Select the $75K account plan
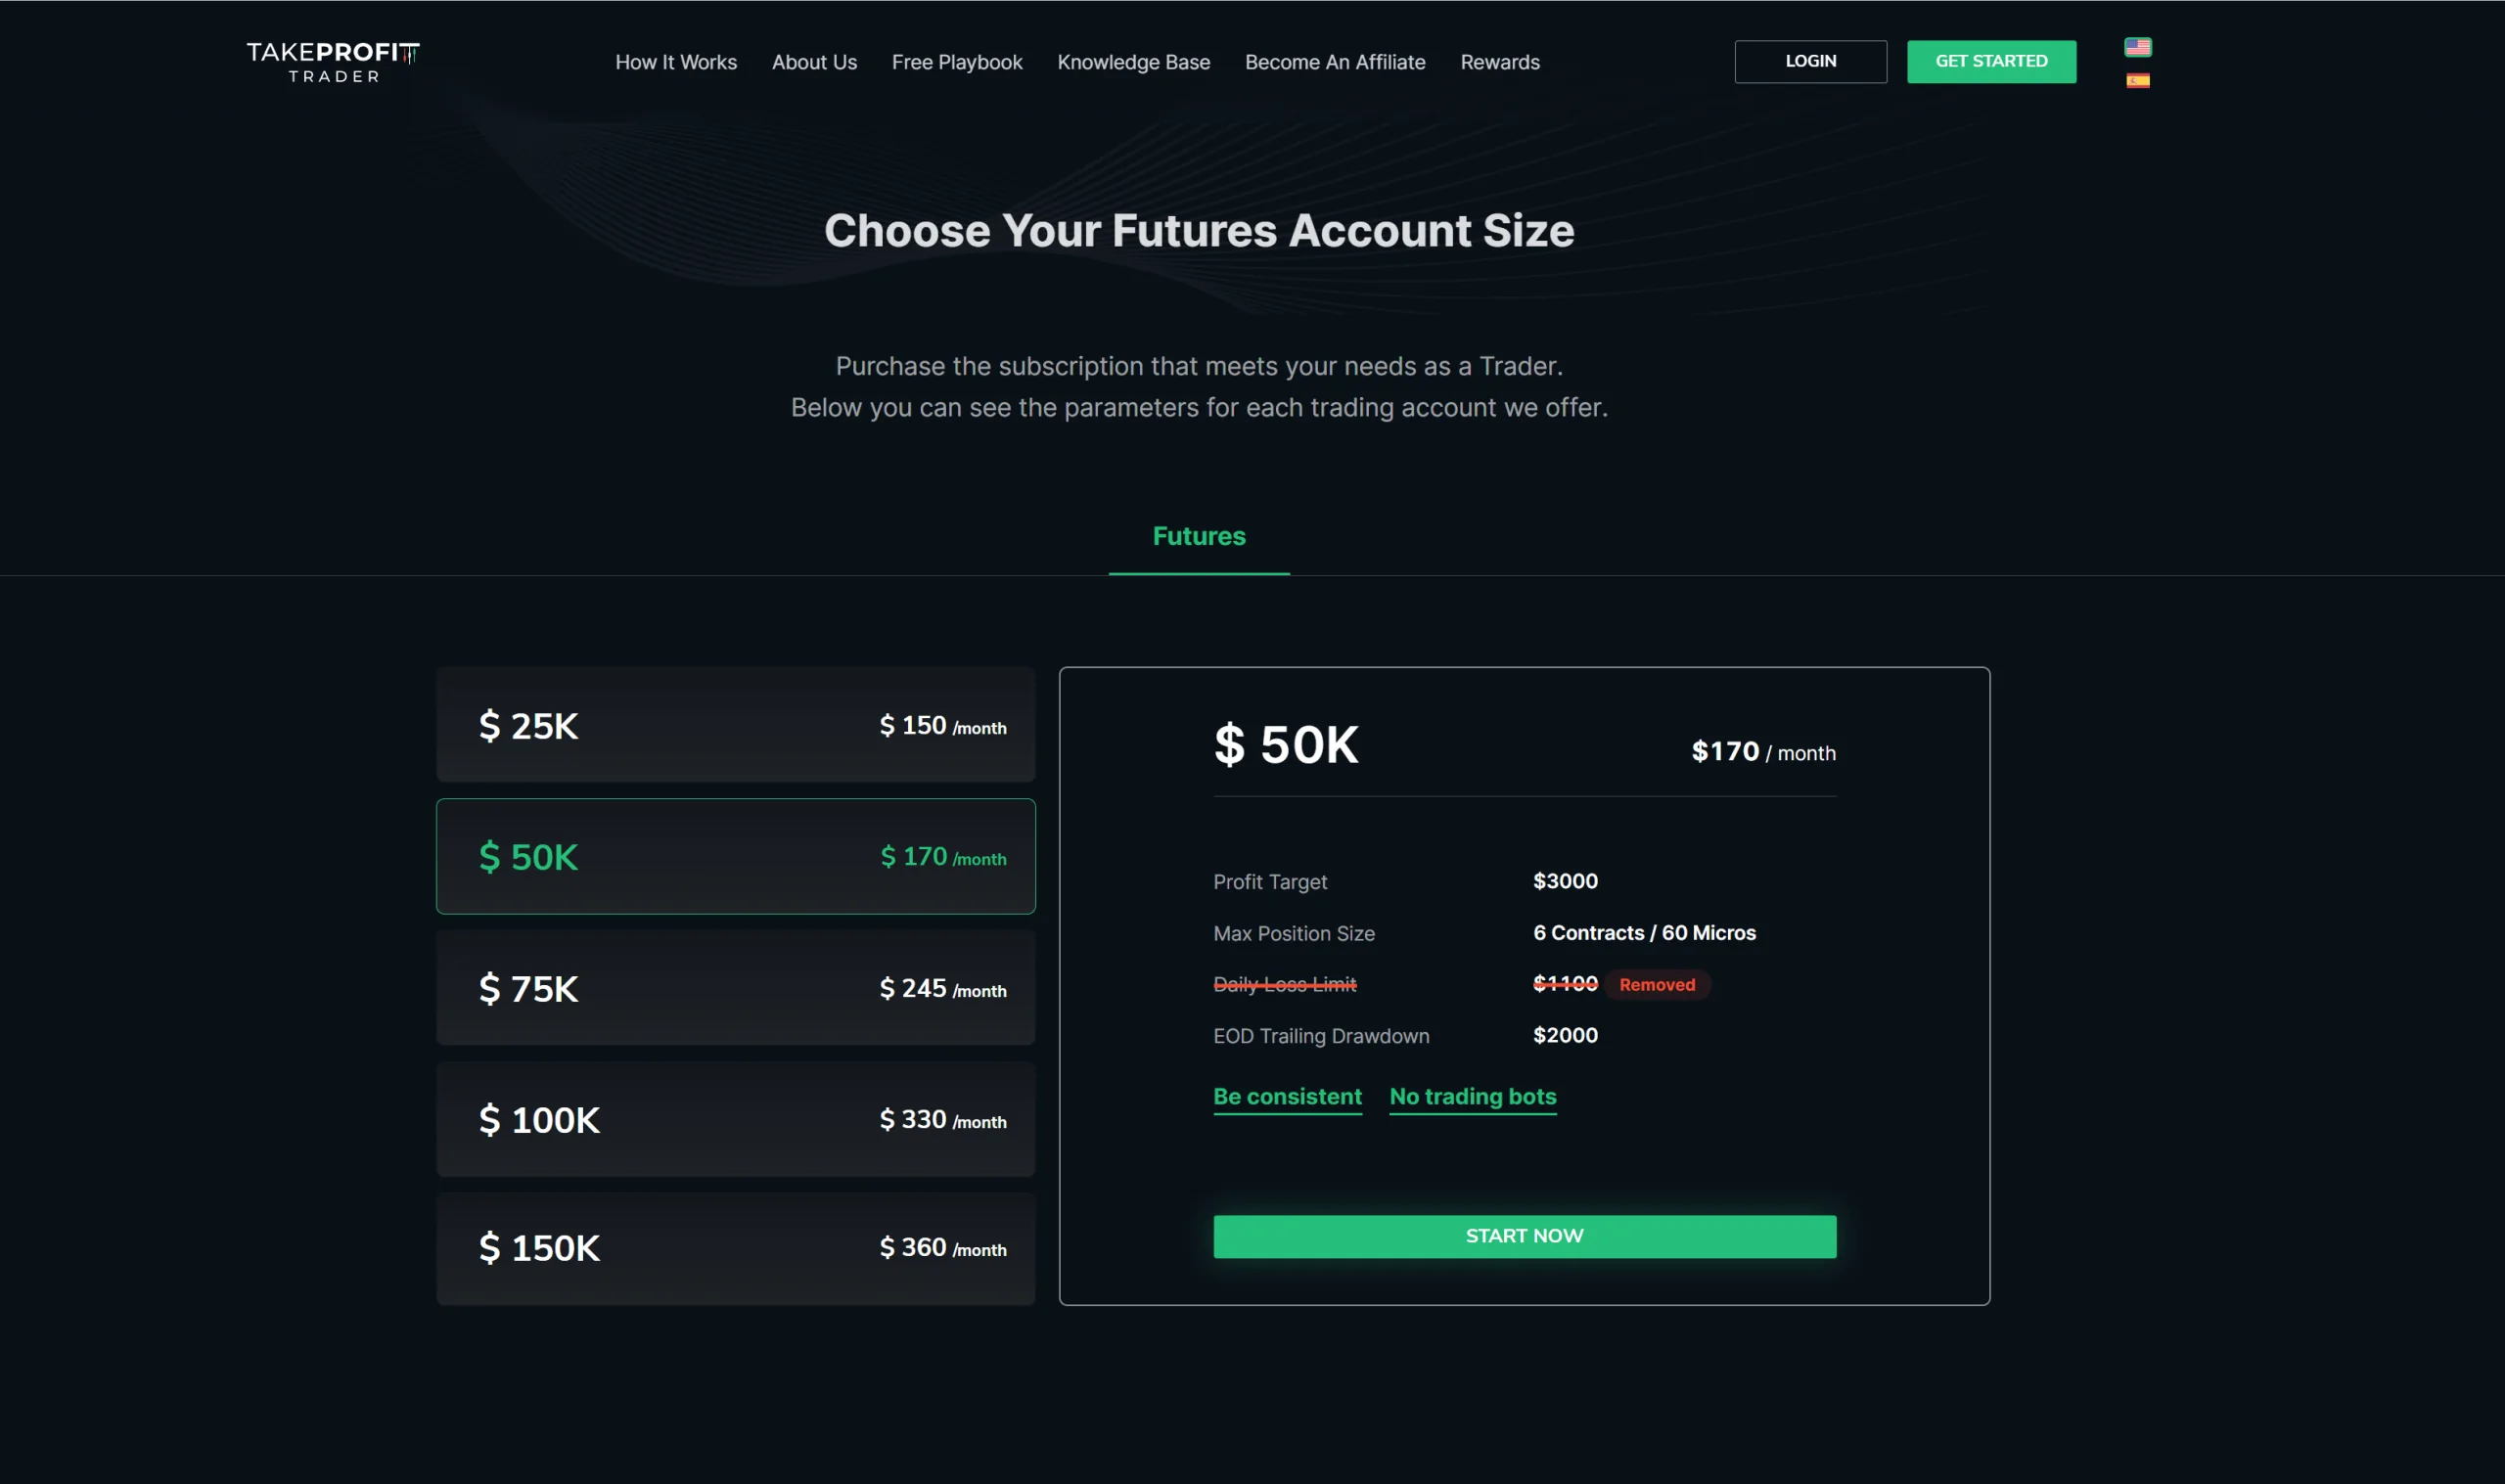The height and width of the screenshot is (1484, 2505). (x=735, y=988)
